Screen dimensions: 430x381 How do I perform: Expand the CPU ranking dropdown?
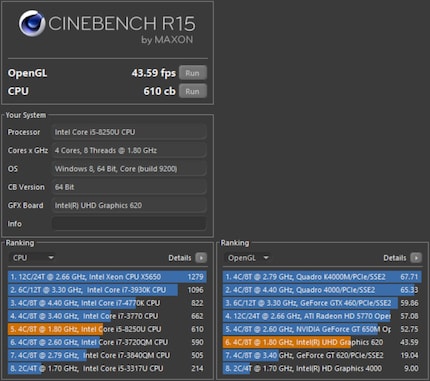32,258
